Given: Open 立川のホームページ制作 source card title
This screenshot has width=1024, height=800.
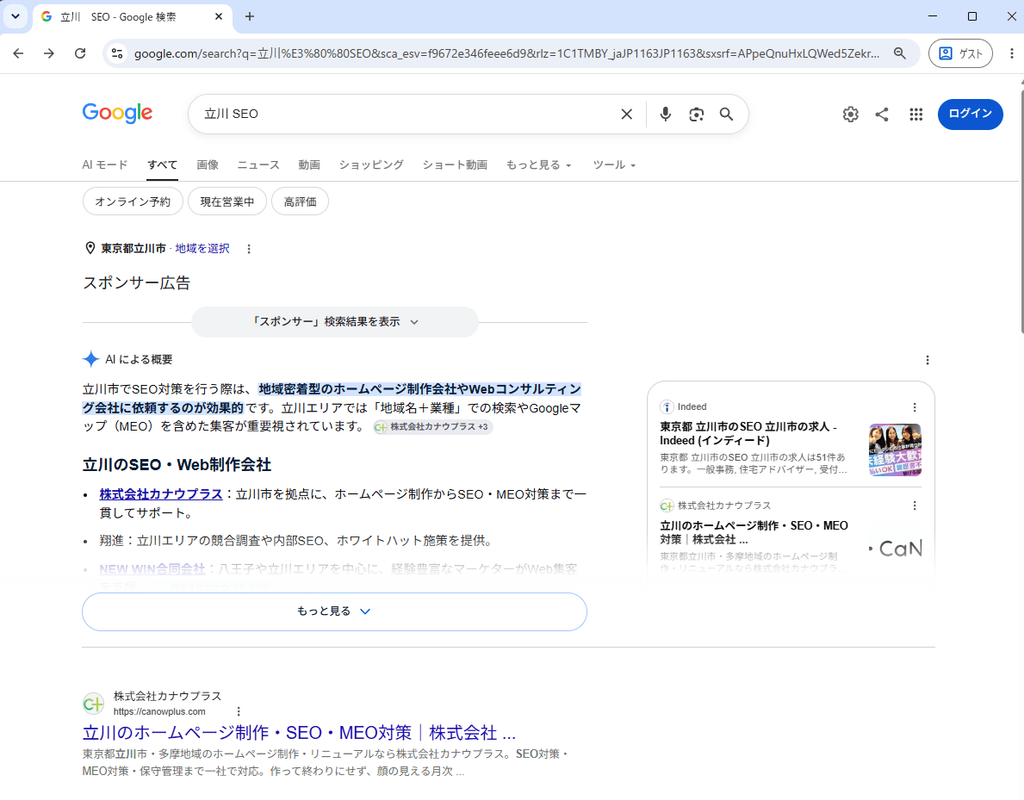Looking at the screenshot, I should pyautogui.click(x=754, y=532).
